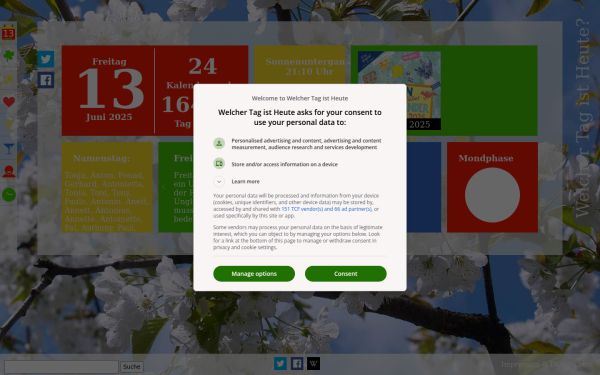The width and height of the screenshot is (600, 375).
Task: Select the calendar week number 24
Action: coord(202,66)
